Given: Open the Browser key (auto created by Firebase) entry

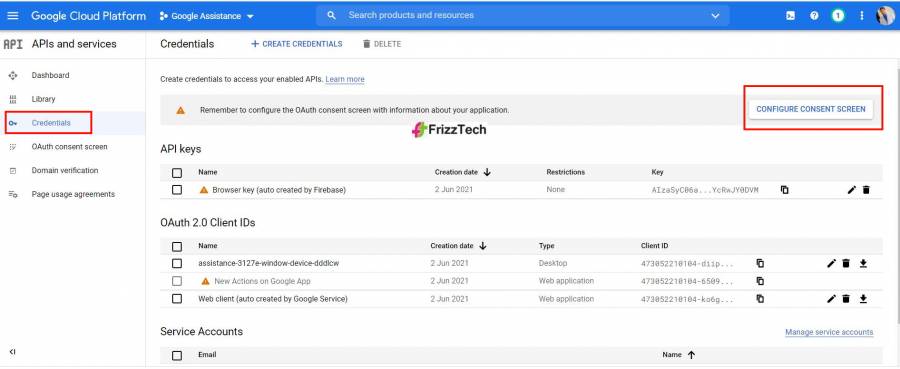Looking at the screenshot, I should tap(279, 190).
